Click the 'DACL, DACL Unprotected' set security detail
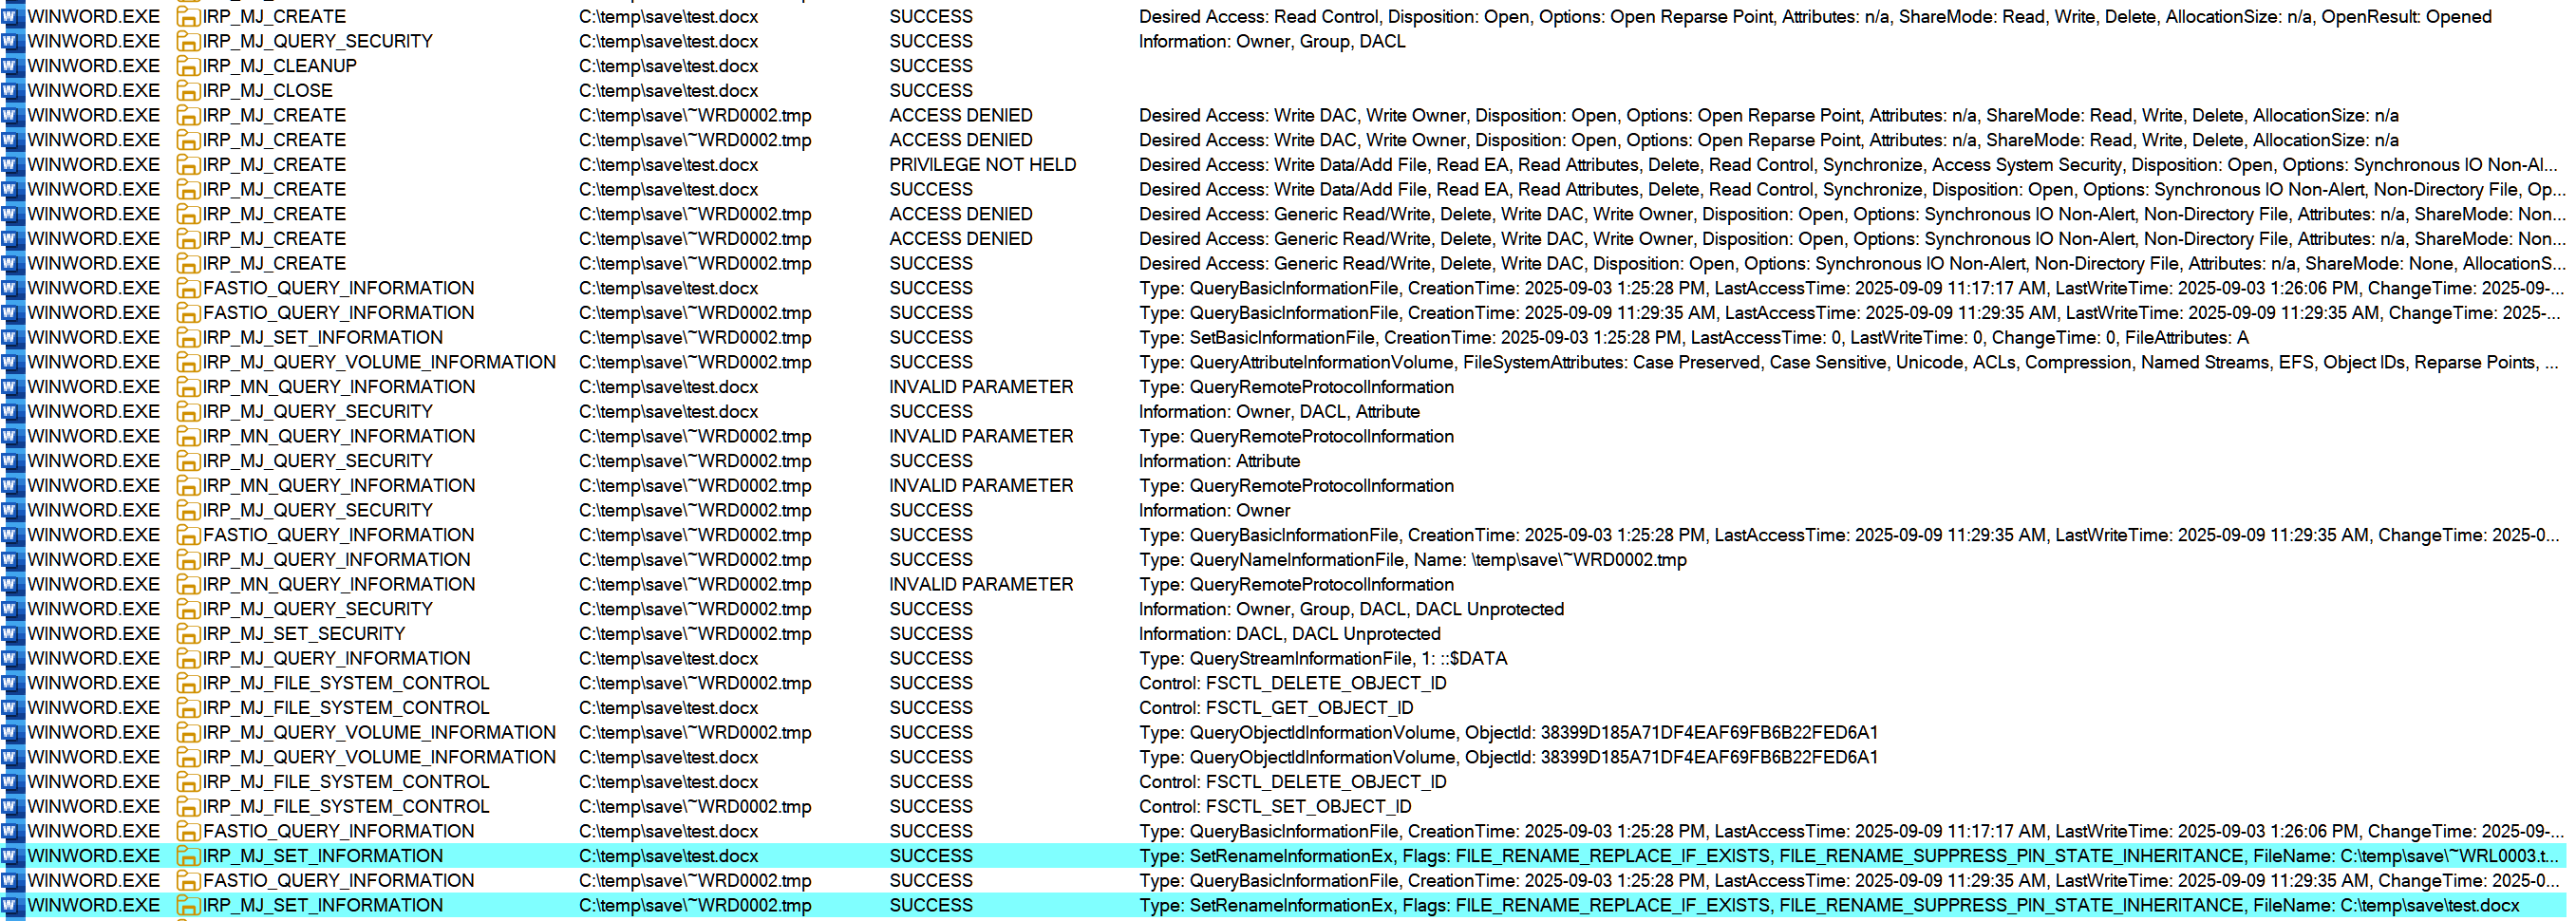The image size is (2576, 921). (1289, 634)
